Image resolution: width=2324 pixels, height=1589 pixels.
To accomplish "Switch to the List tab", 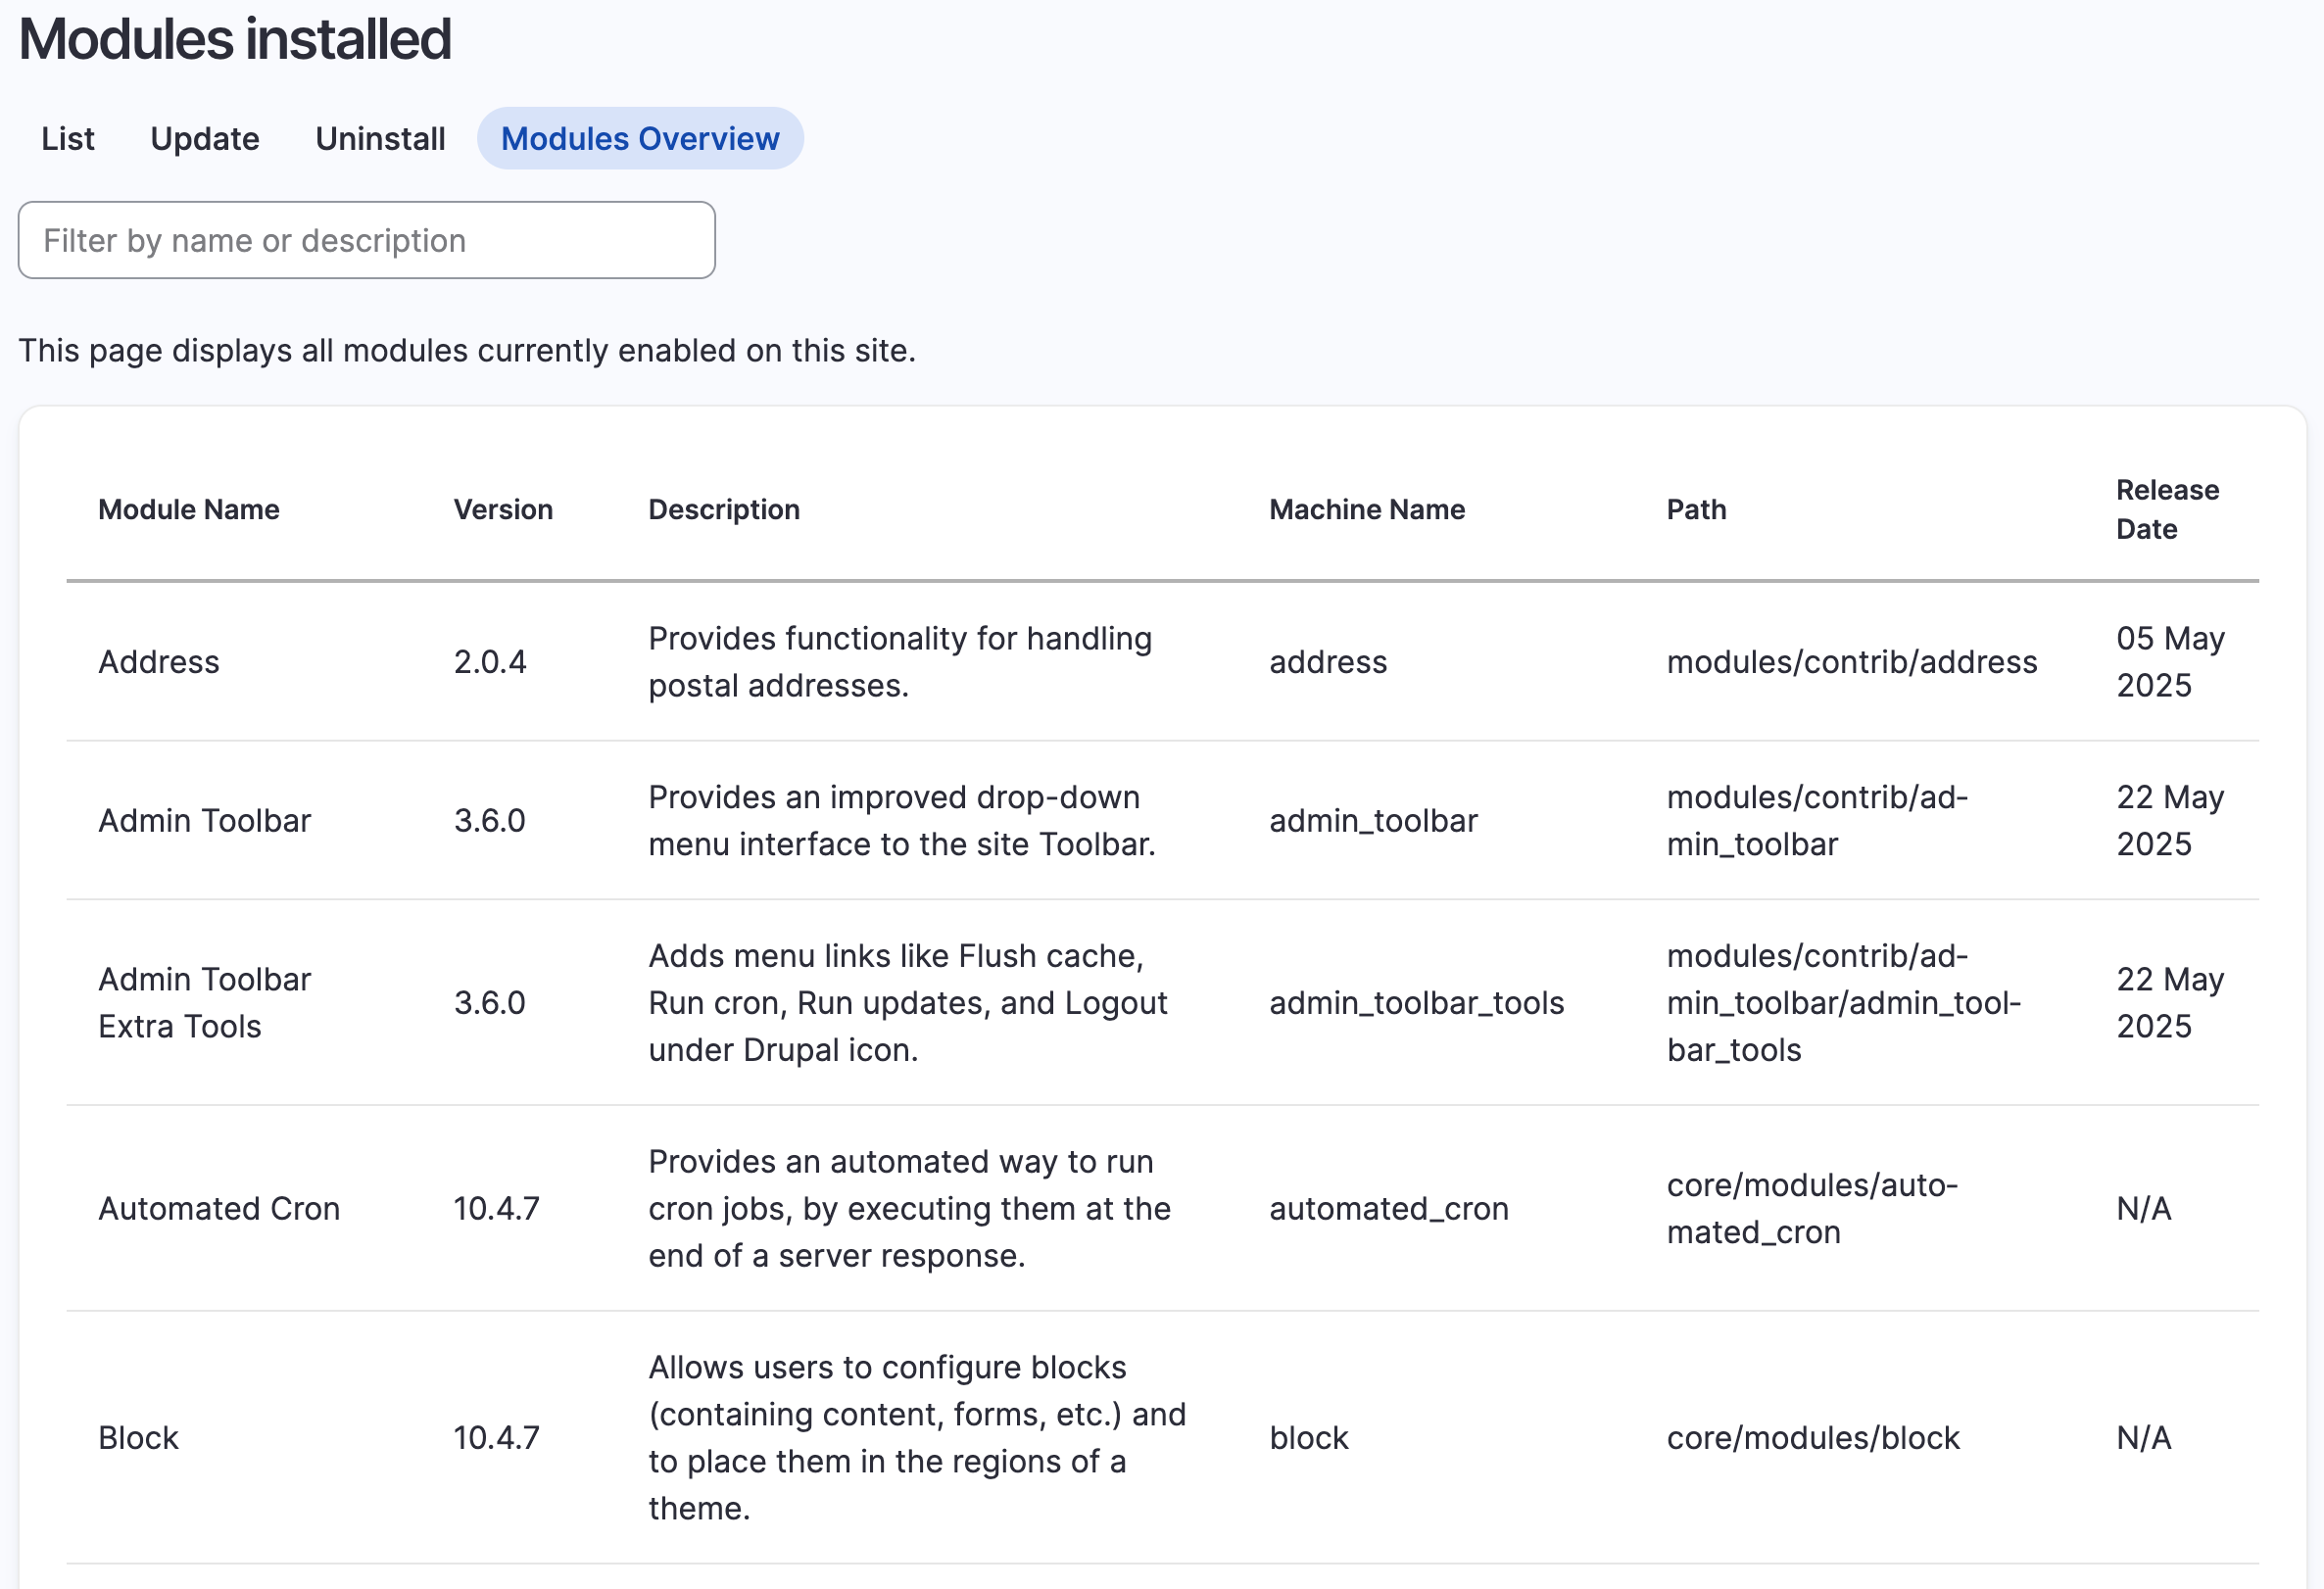I will (x=67, y=139).
